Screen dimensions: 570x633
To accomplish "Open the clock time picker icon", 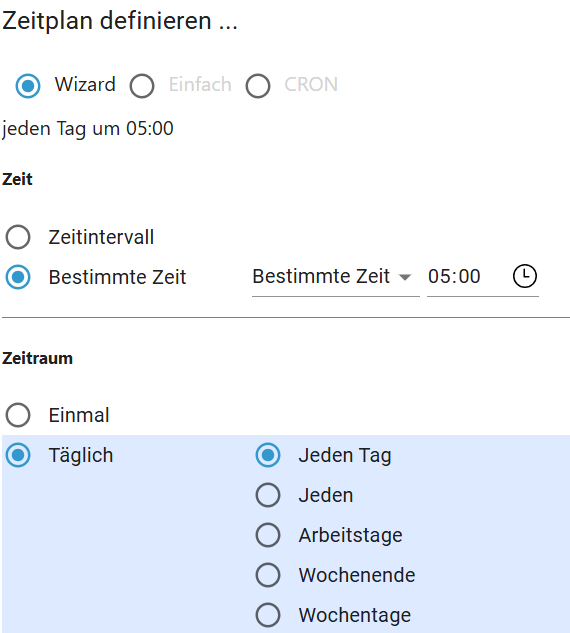I will click(524, 277).
